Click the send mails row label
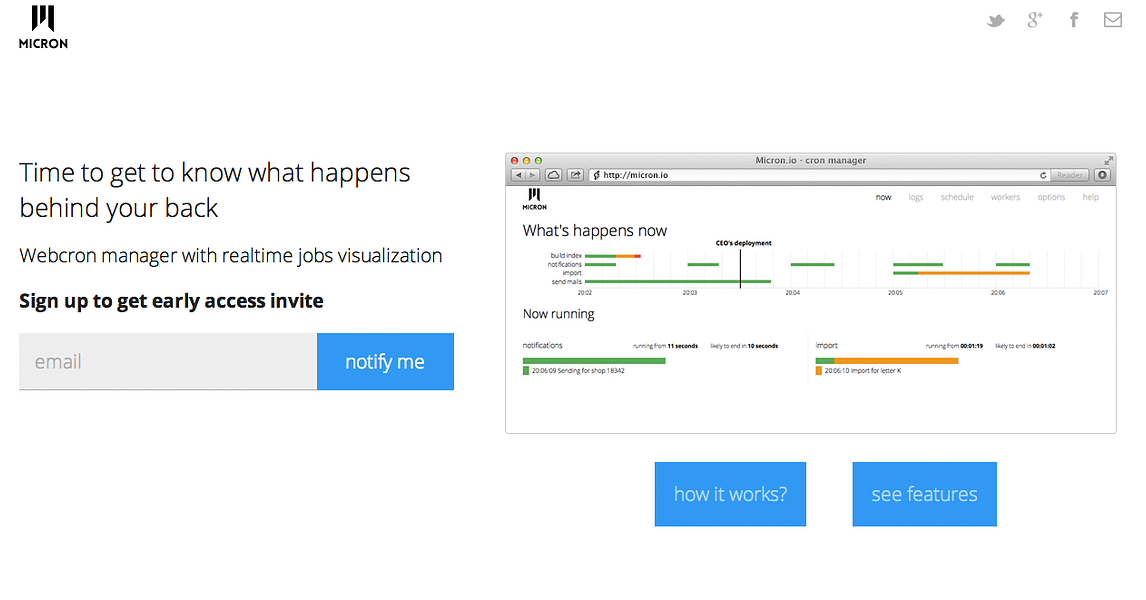This screenshot has width=1146, height=600. click(566, 281)
